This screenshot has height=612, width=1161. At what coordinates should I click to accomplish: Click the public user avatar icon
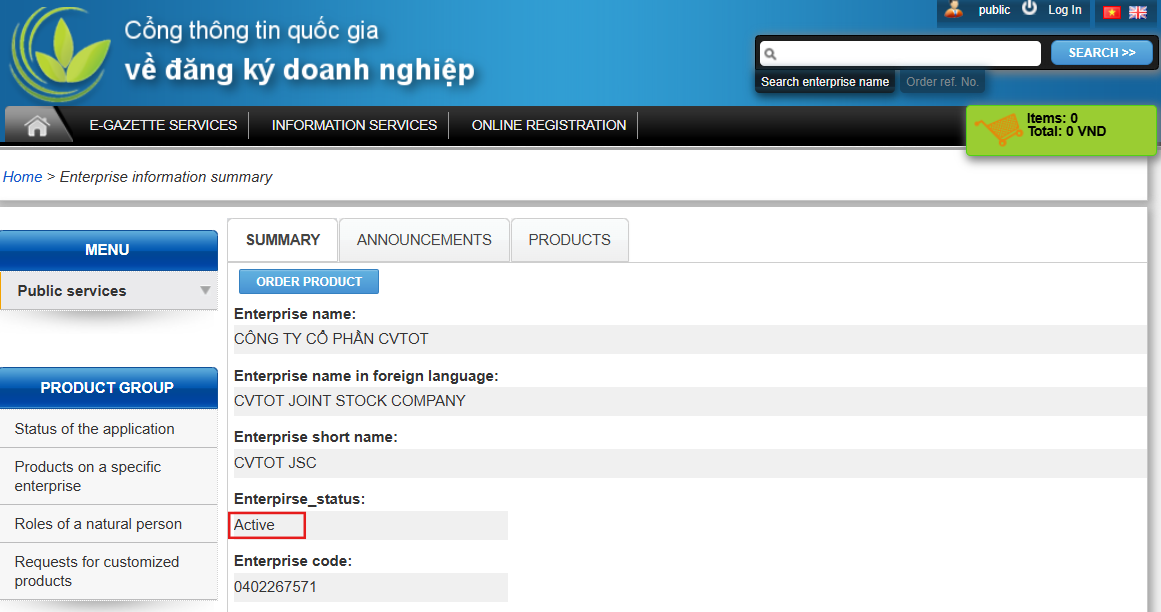click(x=954, y=10)
